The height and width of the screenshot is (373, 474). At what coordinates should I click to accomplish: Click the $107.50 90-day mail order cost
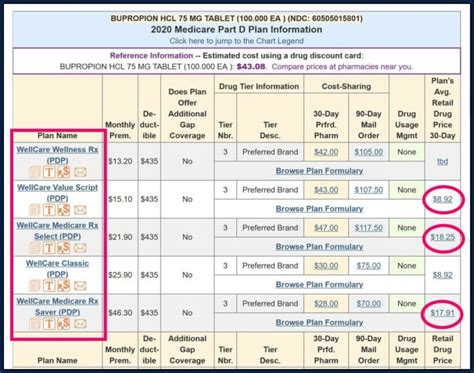[x=368, y=190]
